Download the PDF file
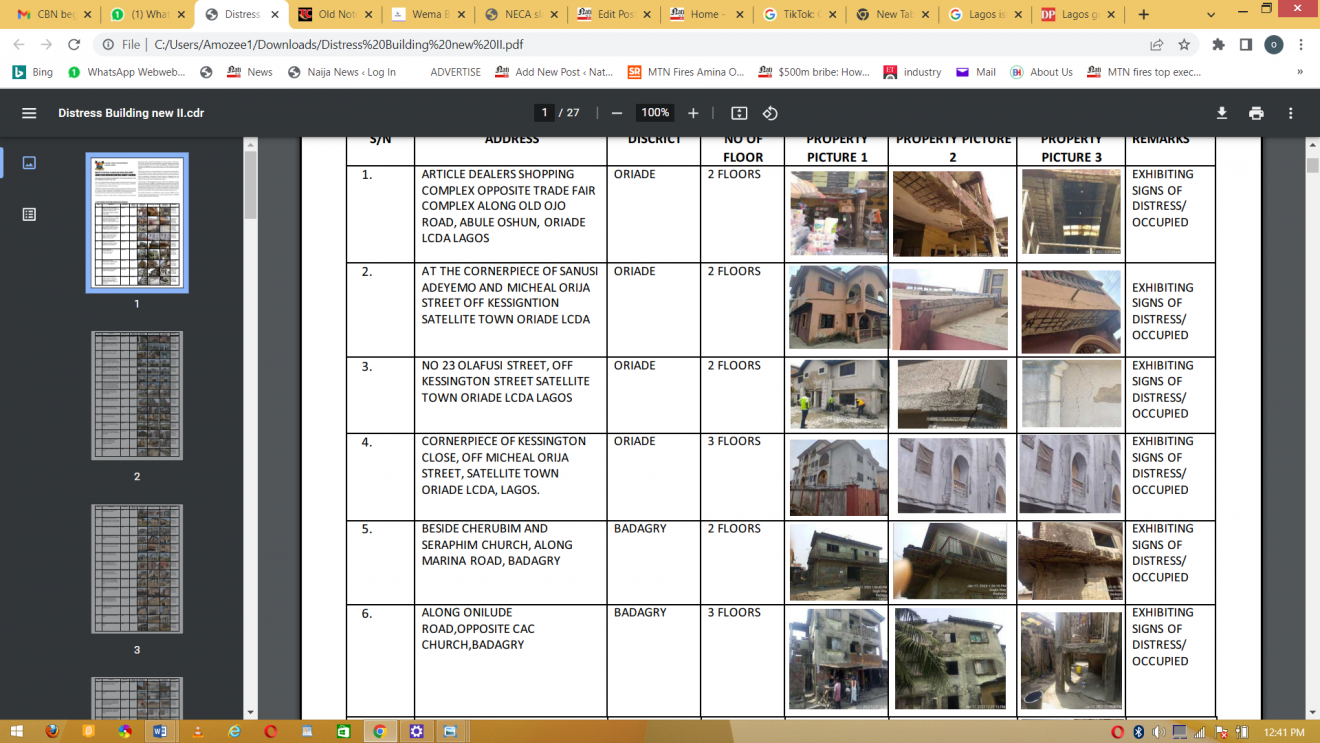 tap(1221, 113)
